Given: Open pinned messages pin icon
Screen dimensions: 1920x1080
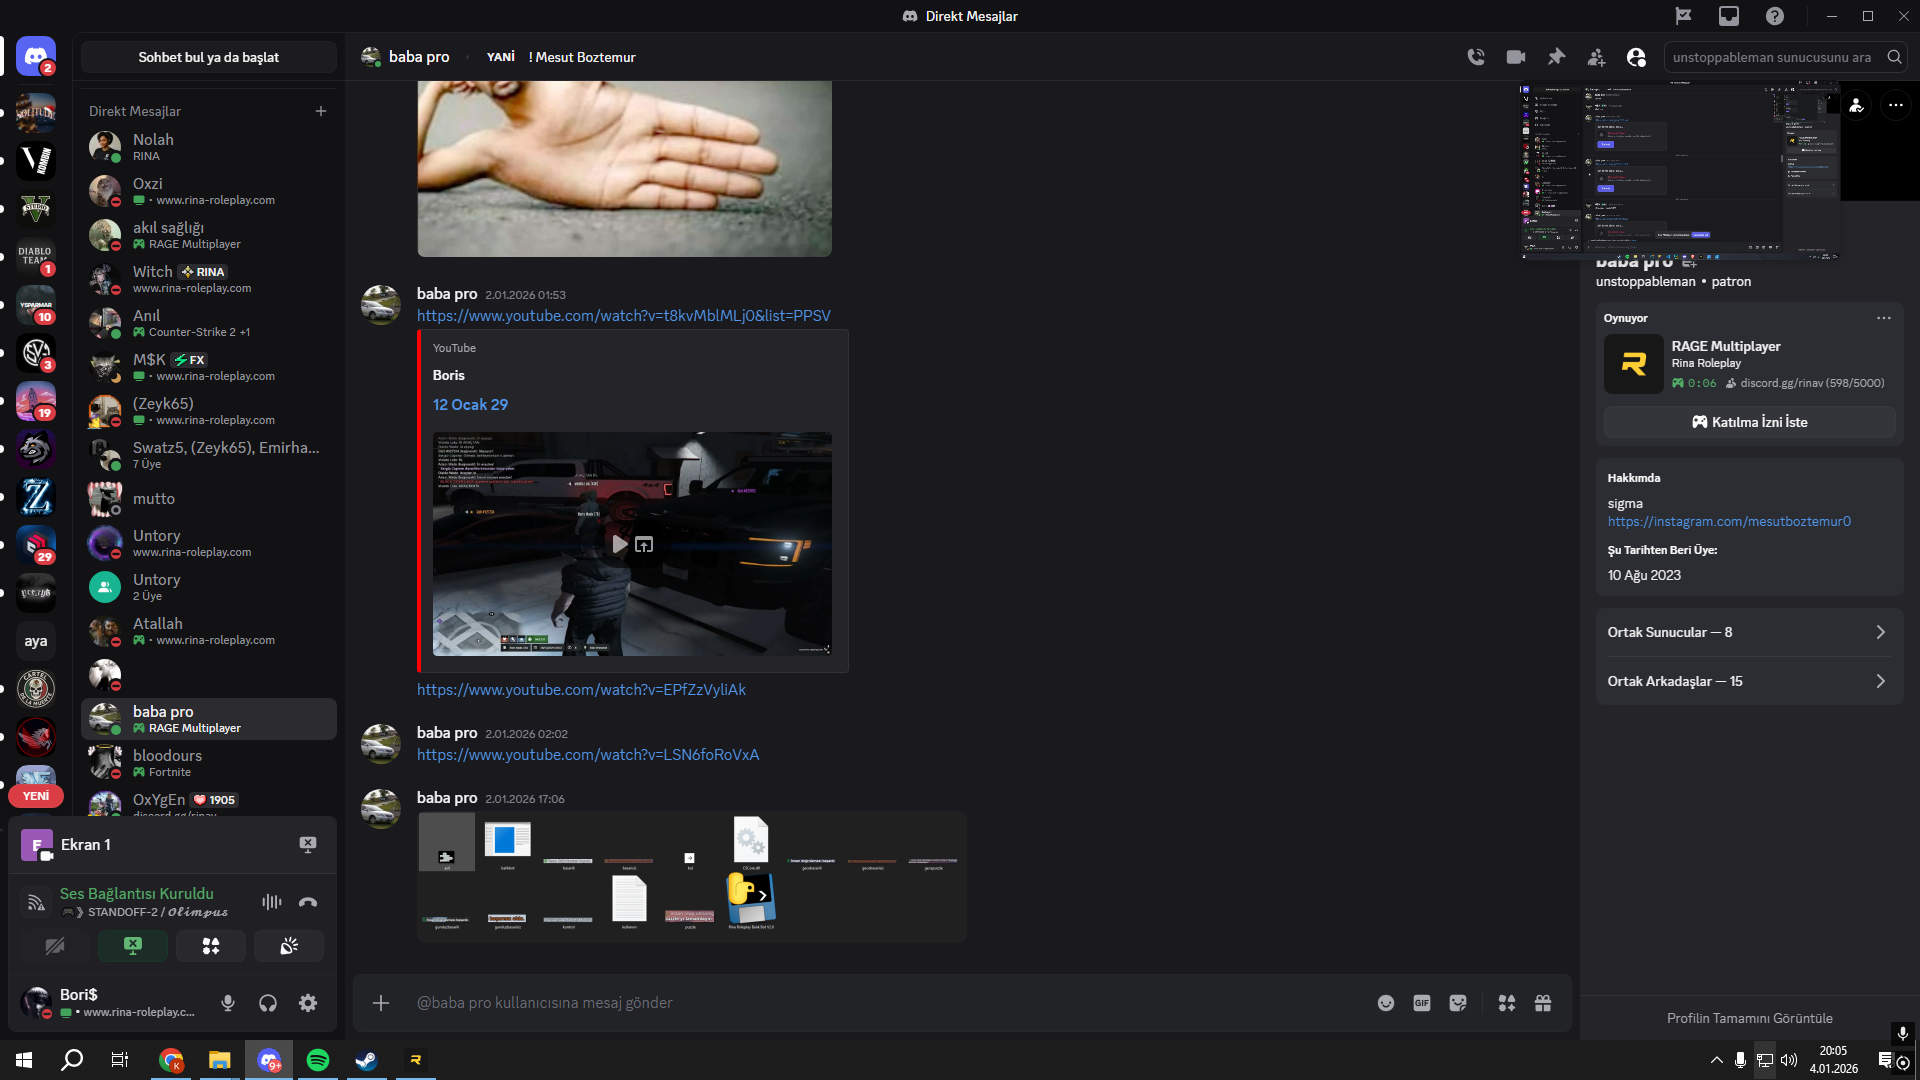Looking at the screenshot, I should [x=1556, y=57].
